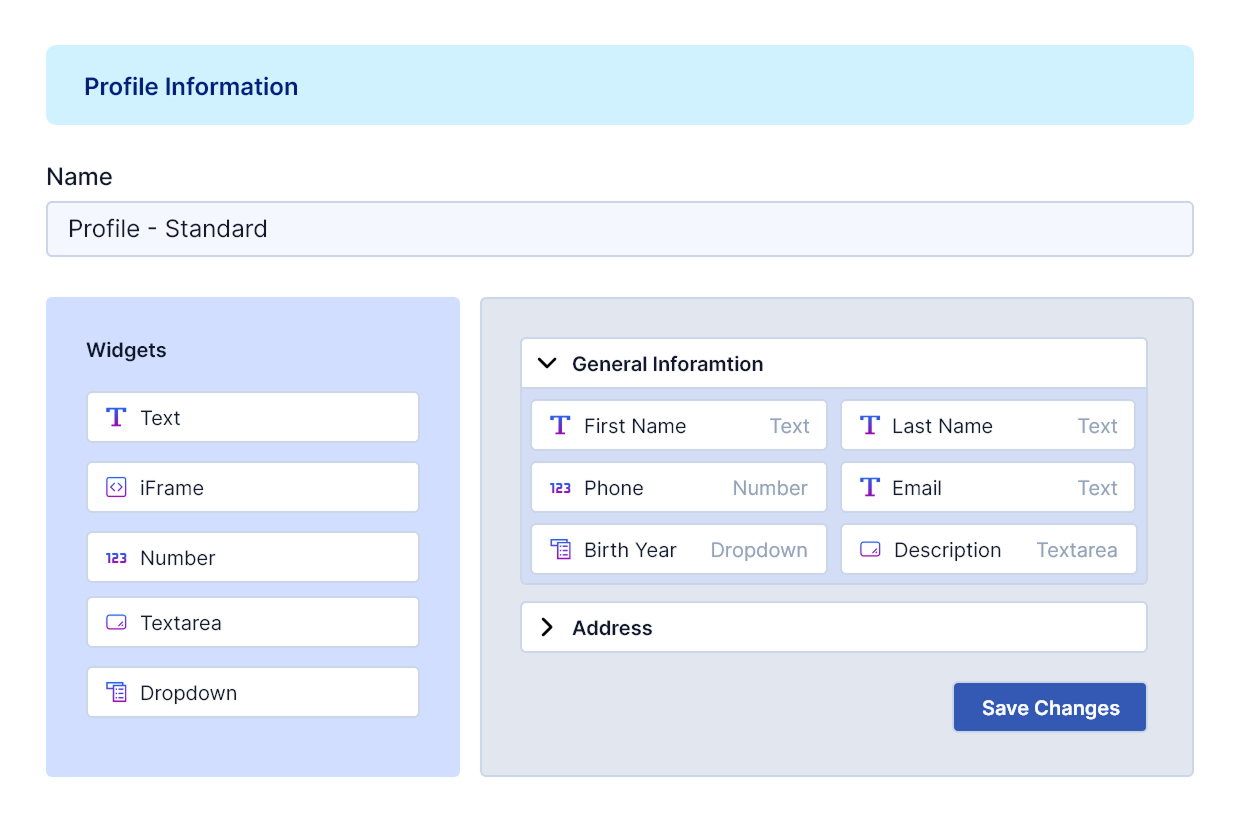Viewport: 1237px width, 819px height.
Task: Click the Birth Year field's dropdown icon
Action: (560, 550)
